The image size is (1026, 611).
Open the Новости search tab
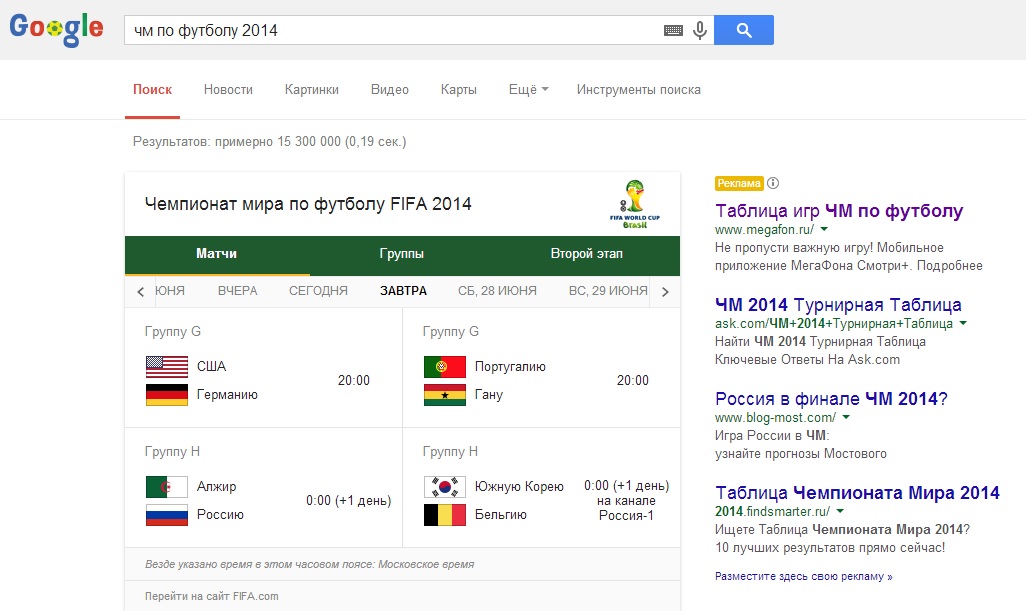tap(228, 90)
